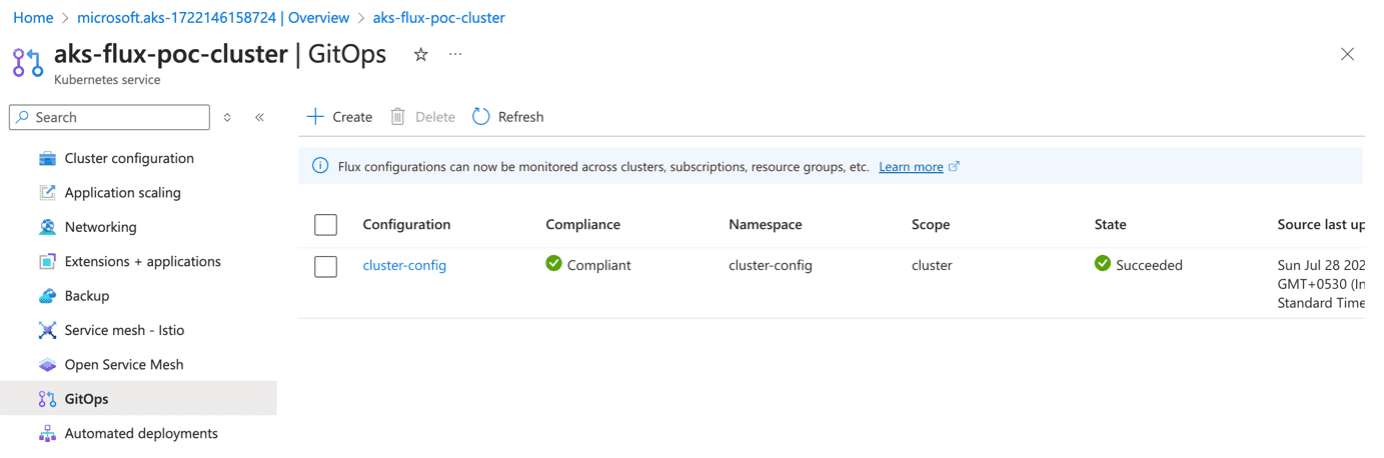Click the GitOps resource icon beside title
This screenshot has width=1384, height=458.
coord(27,62)
